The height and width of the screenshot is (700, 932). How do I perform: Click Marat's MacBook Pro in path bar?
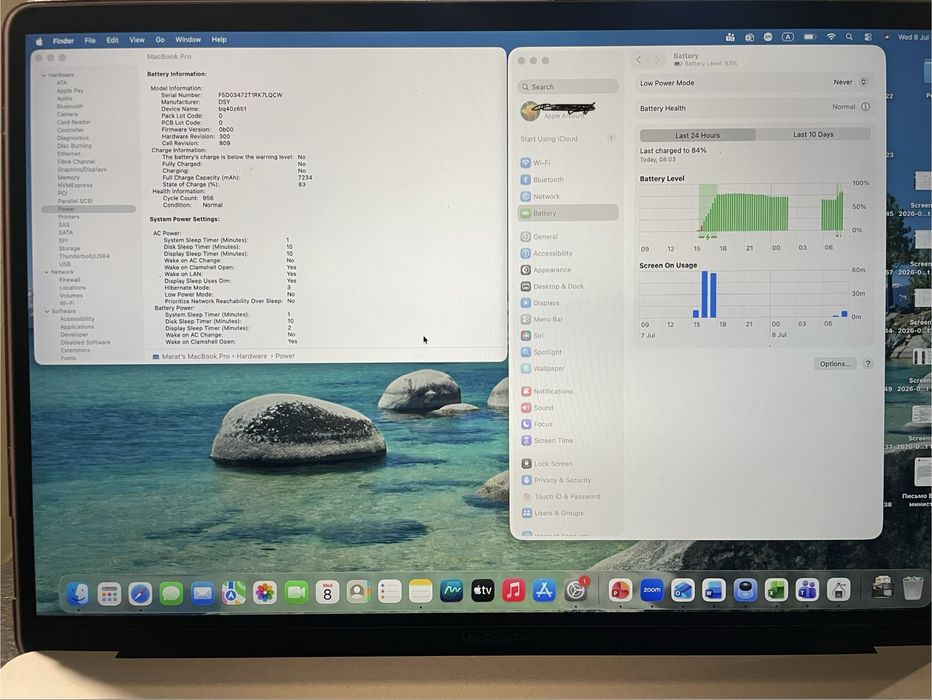tap(191, 357)
